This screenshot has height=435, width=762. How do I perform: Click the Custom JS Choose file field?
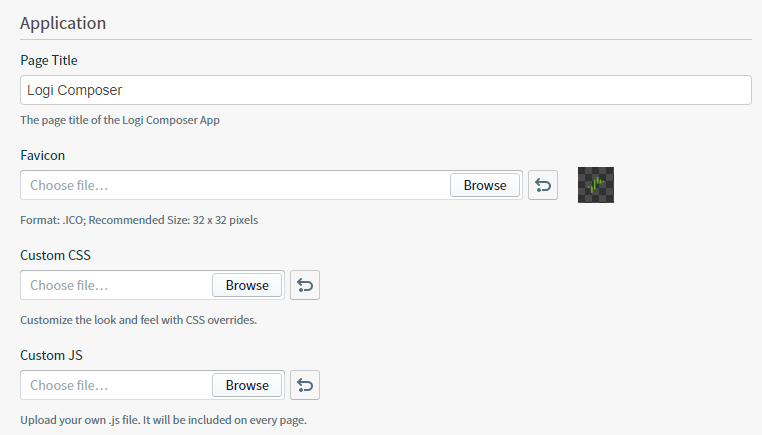pos(116,385)
